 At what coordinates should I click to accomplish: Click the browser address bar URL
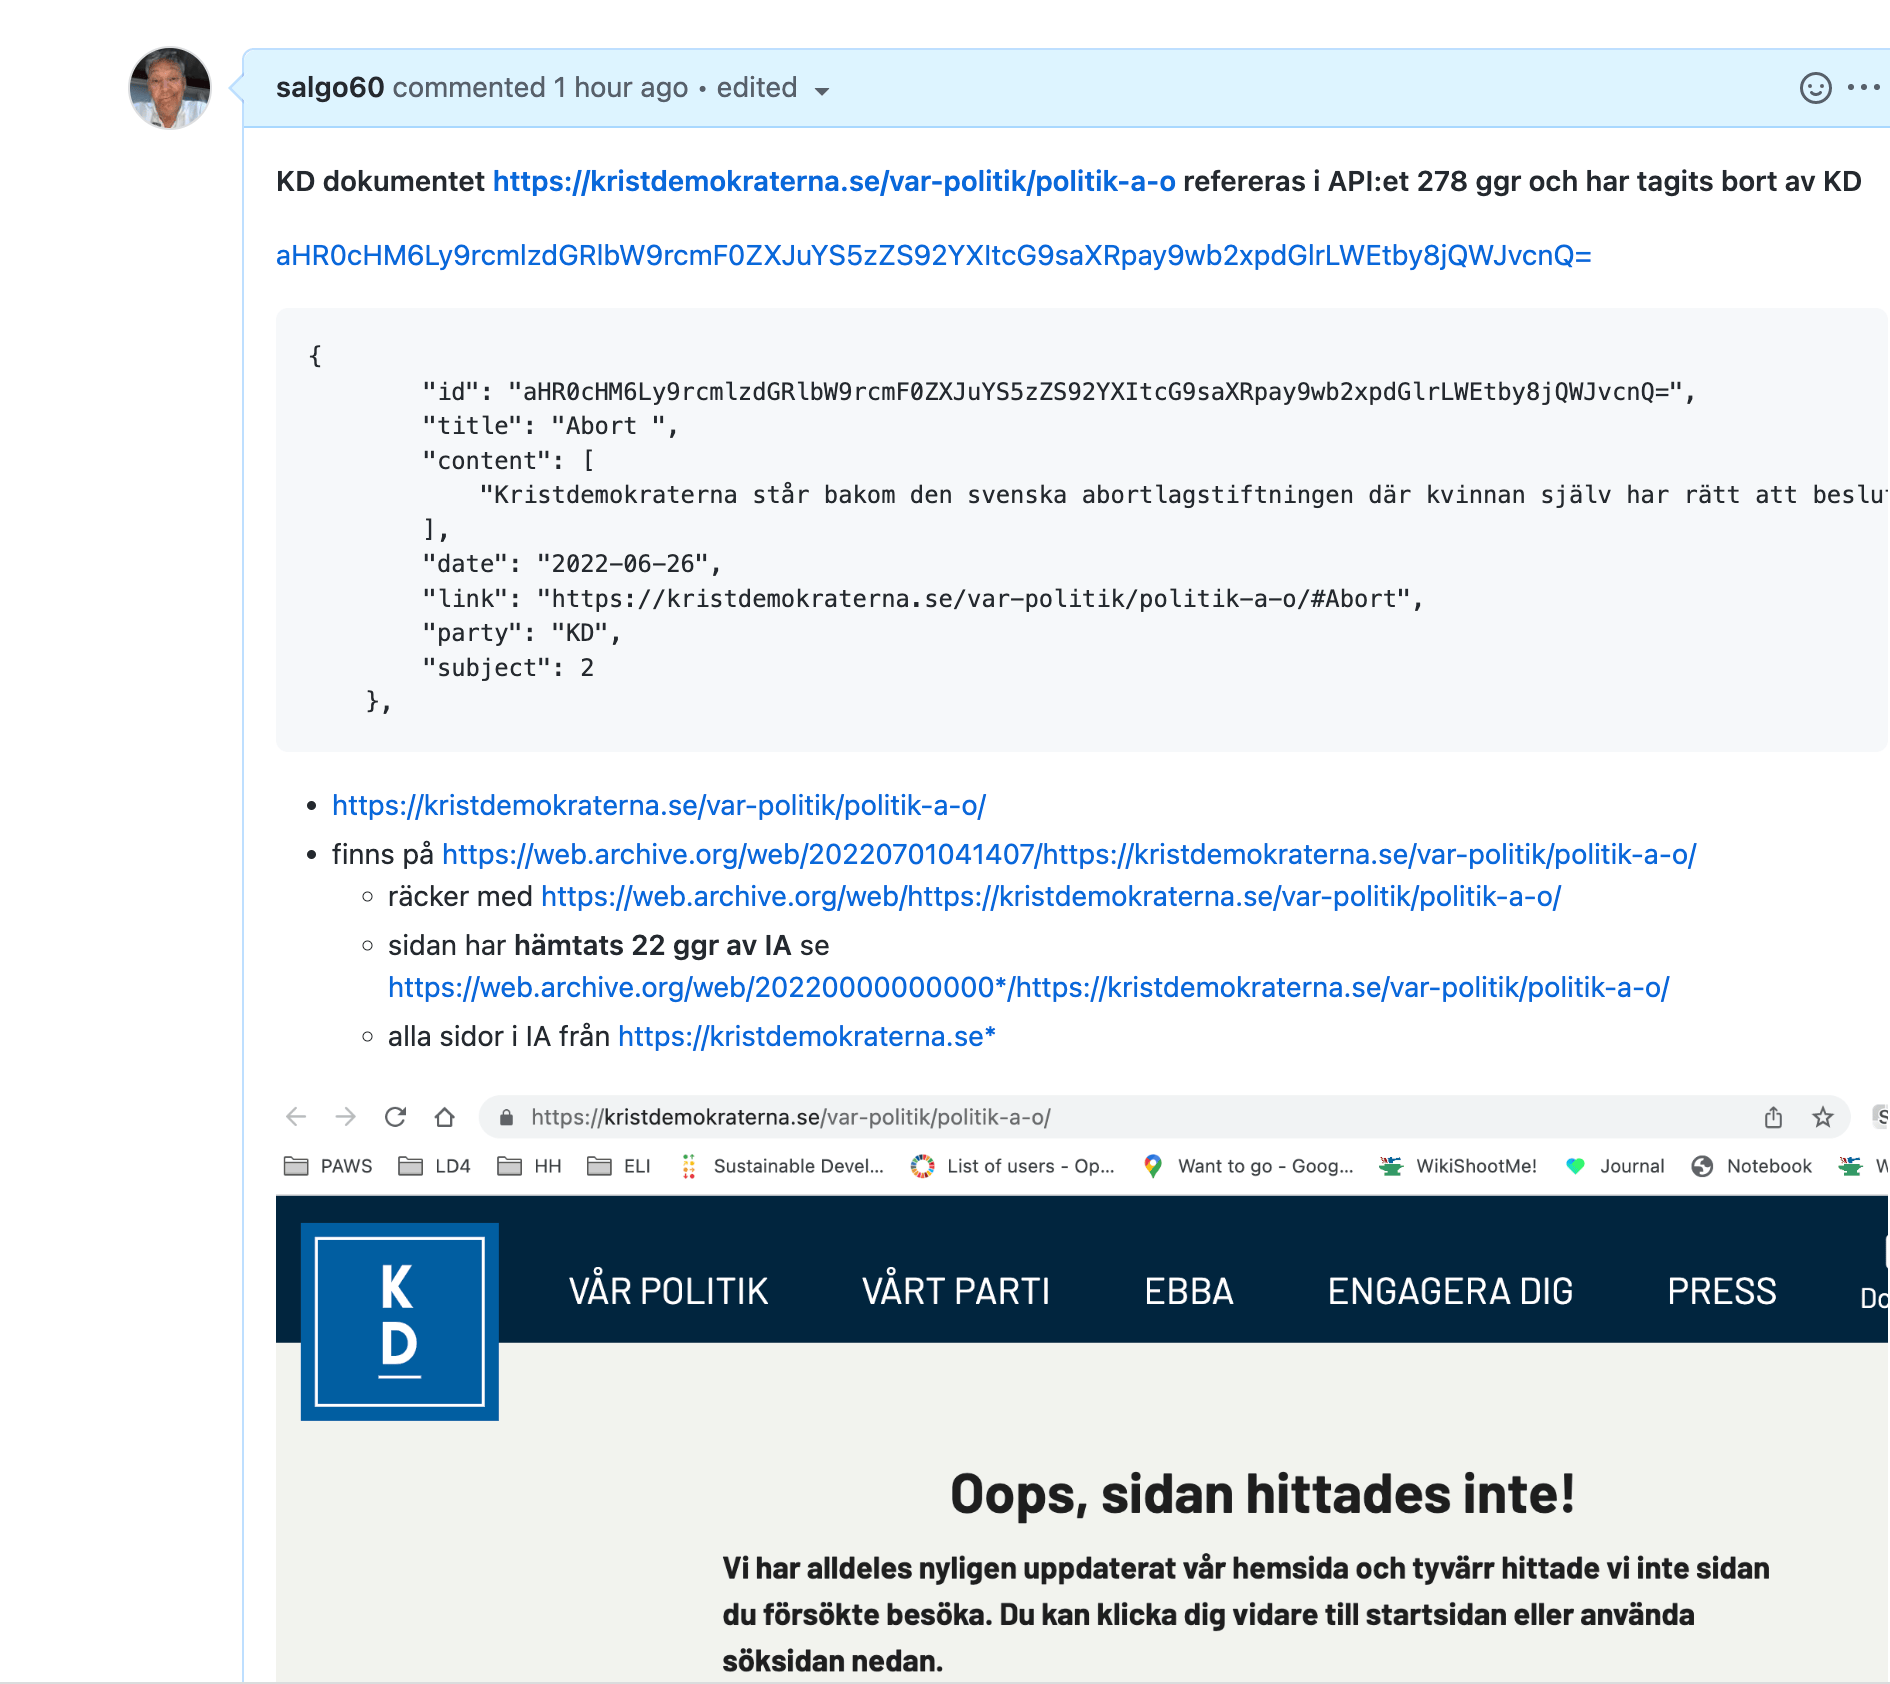click(790, 1117)
